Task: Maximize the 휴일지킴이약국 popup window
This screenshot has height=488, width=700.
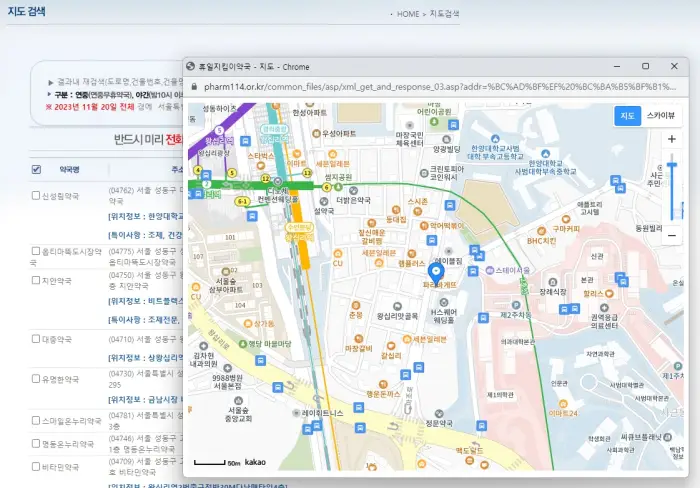Action: pyautogui.click(x=646, y=67)
